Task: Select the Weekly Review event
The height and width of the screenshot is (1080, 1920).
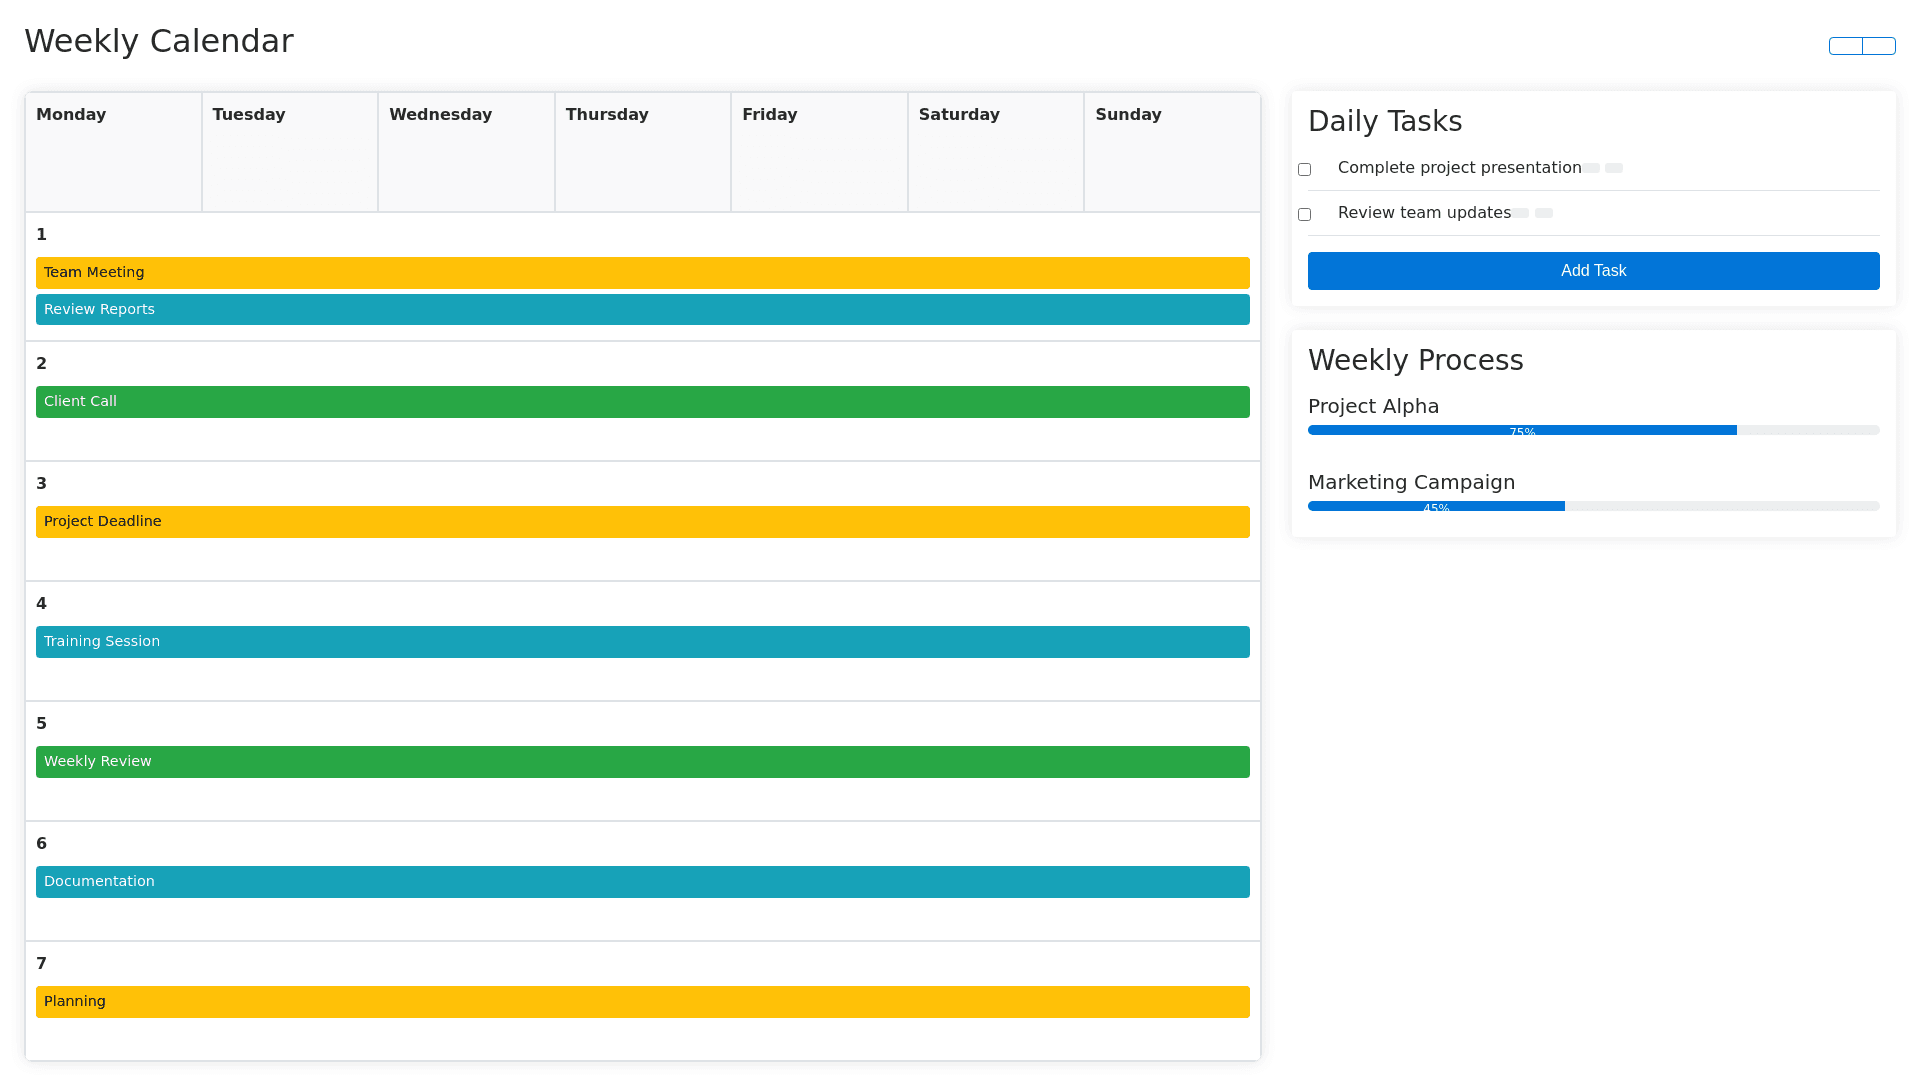Action: 642,762
